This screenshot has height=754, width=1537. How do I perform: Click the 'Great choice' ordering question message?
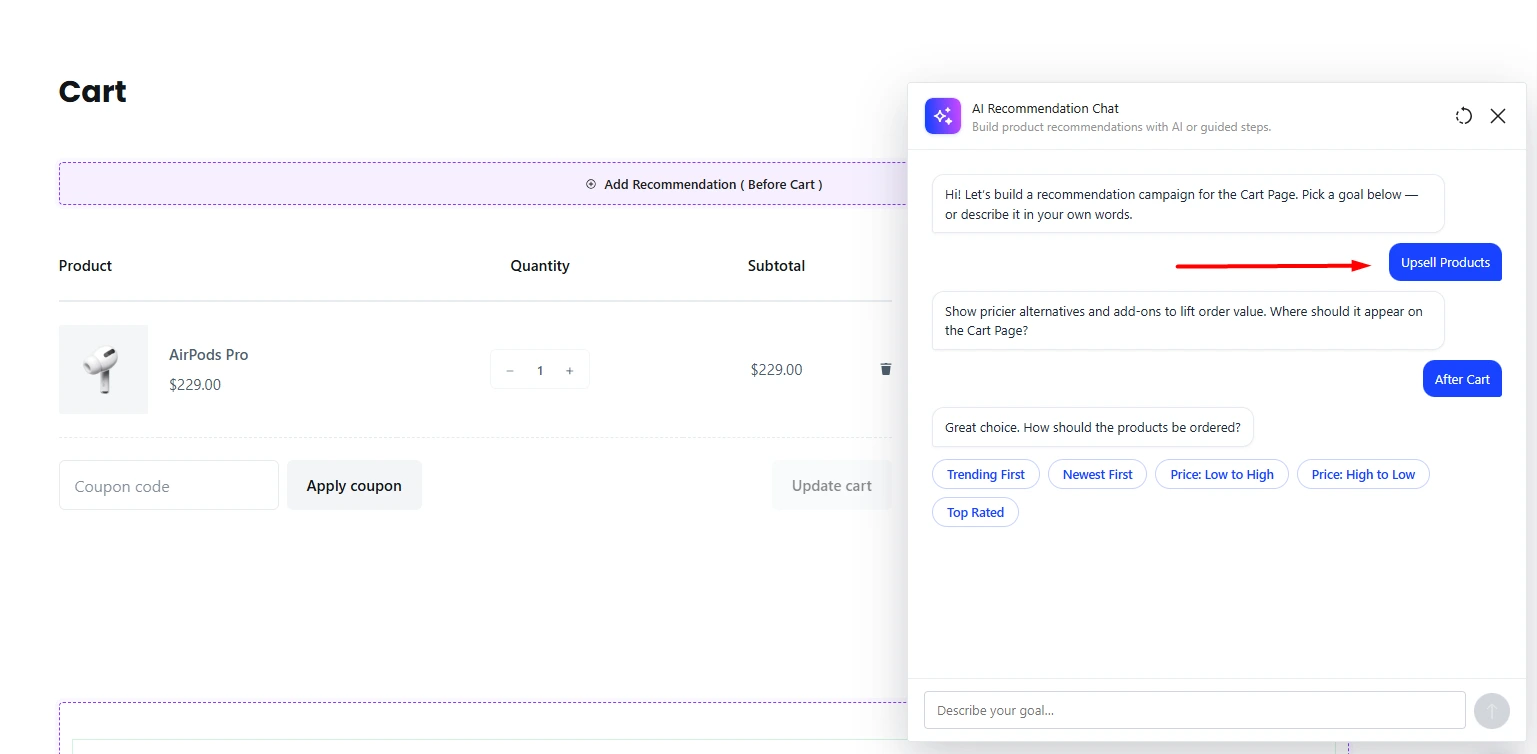coord(1092,427)
